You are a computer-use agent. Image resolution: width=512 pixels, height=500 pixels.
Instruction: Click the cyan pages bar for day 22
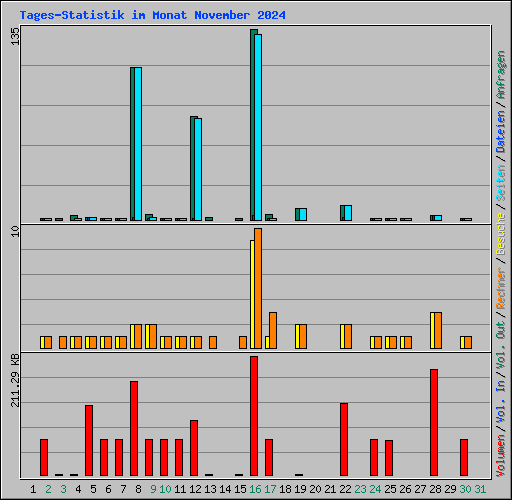(x=348, y=213)
